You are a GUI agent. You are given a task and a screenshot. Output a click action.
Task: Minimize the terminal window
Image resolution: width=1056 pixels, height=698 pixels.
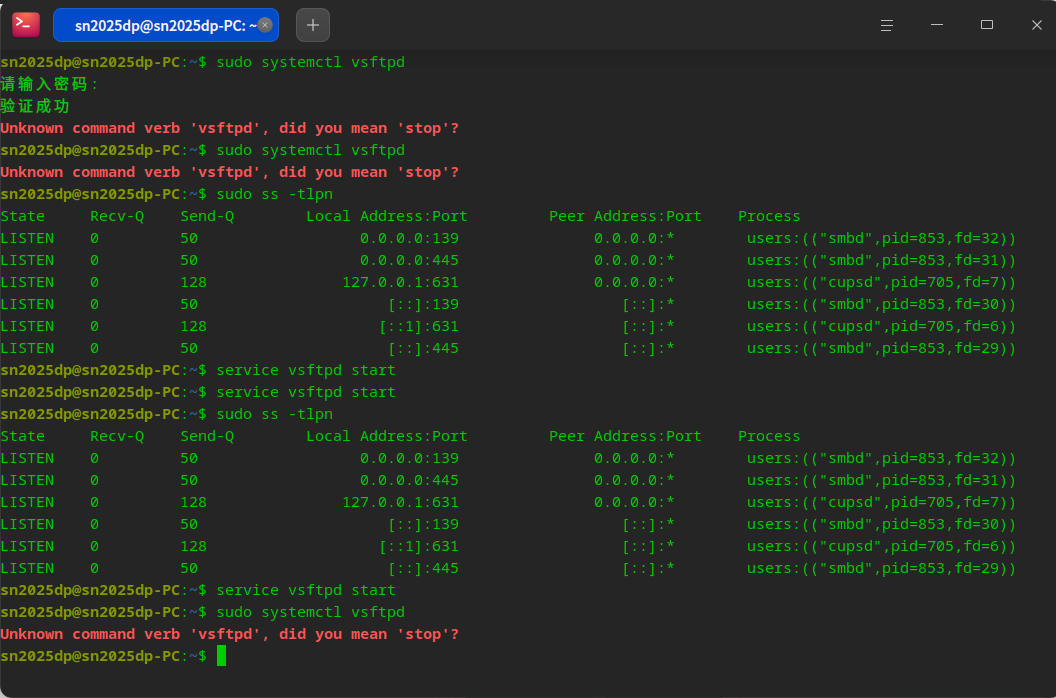(937, 25)
